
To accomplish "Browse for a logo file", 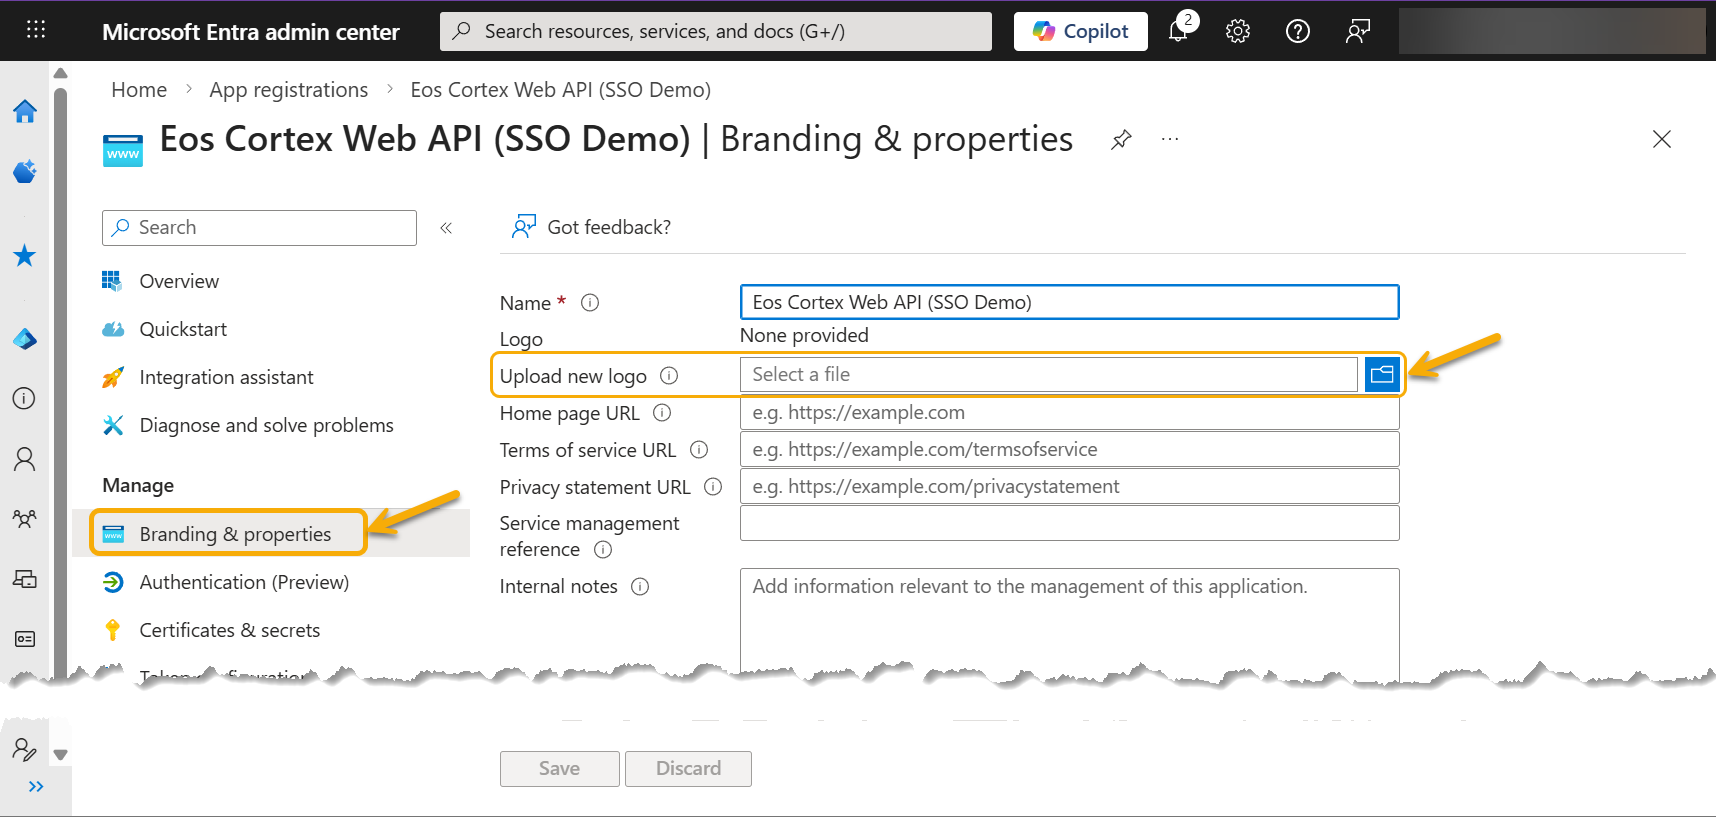I will tap(1382, 374).
